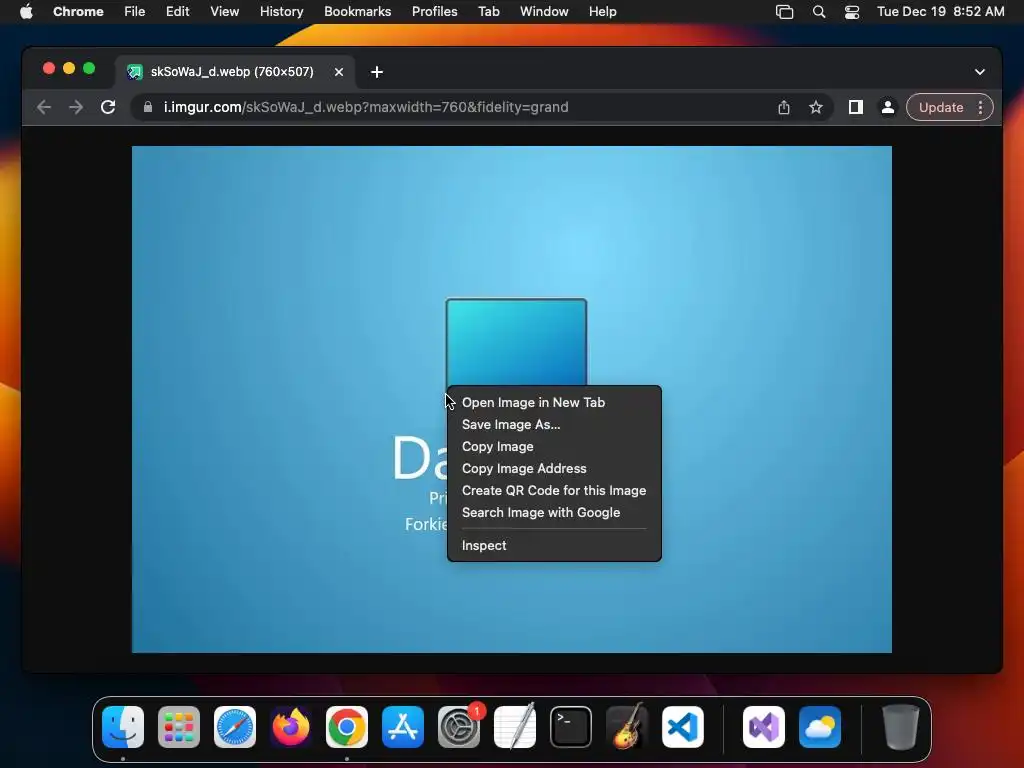
Task: Open the App Store from the Dock
Action: 403,727
